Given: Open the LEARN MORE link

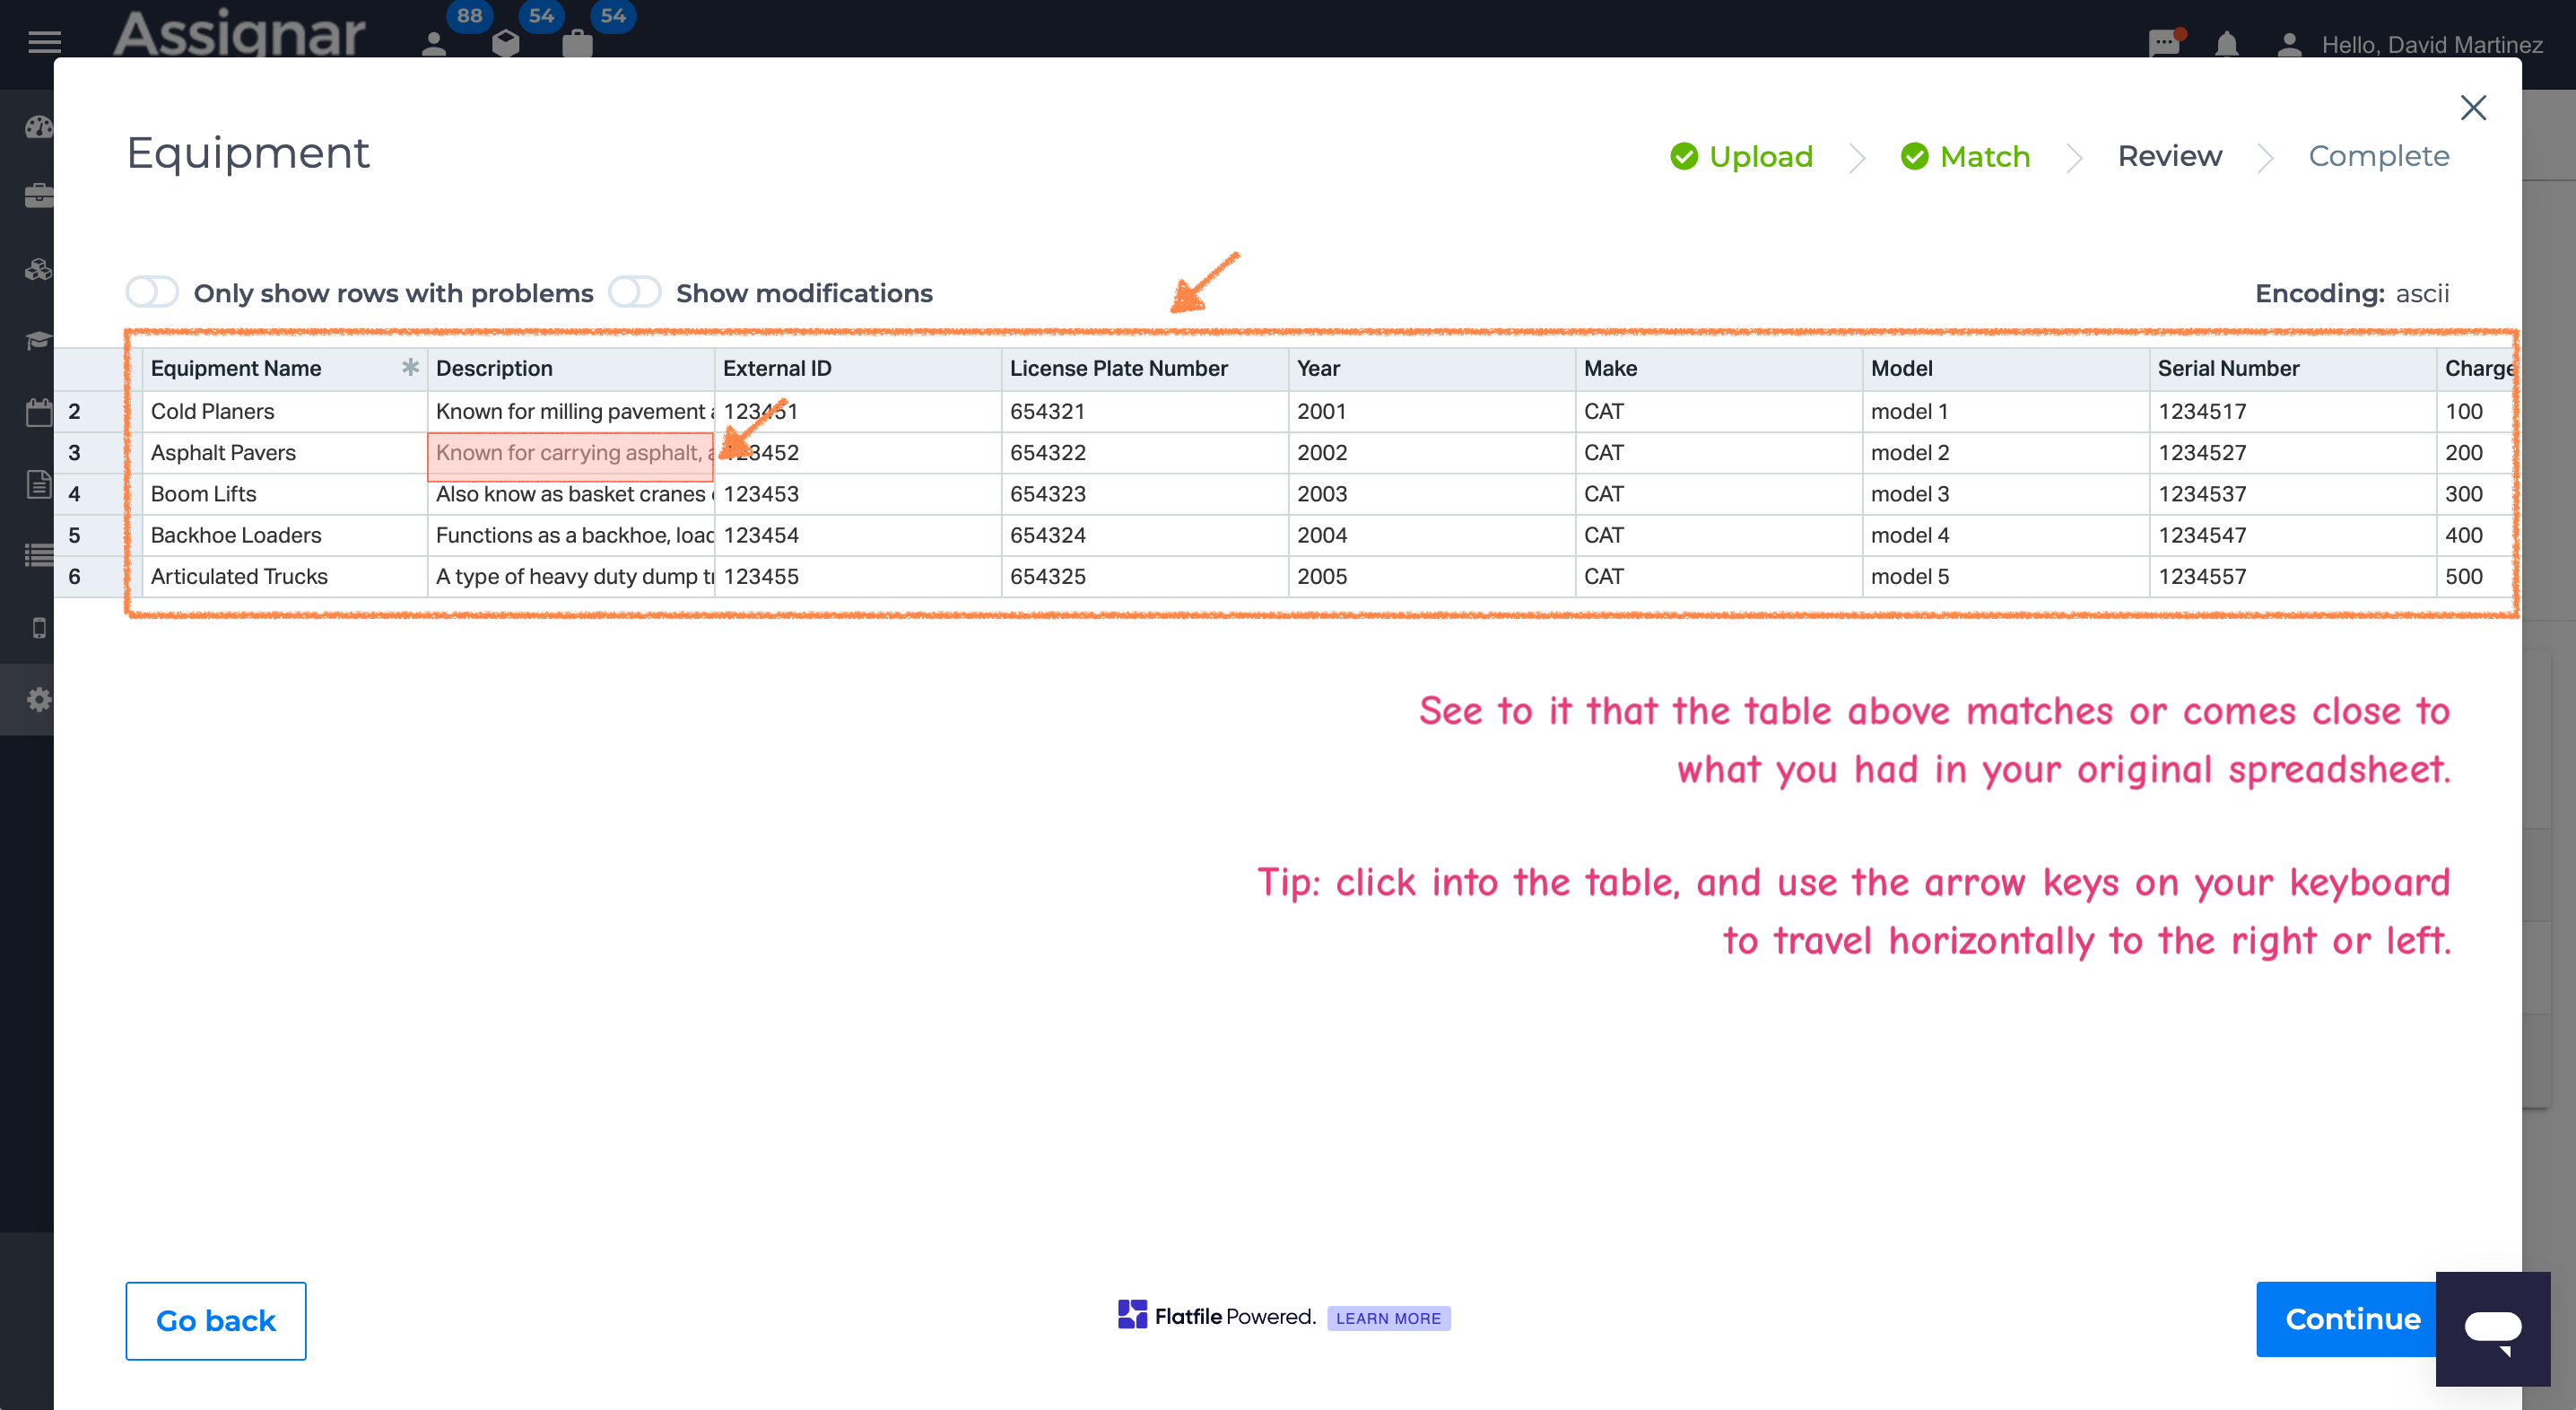Looking at the screenshot, I should [1388, 1318].
